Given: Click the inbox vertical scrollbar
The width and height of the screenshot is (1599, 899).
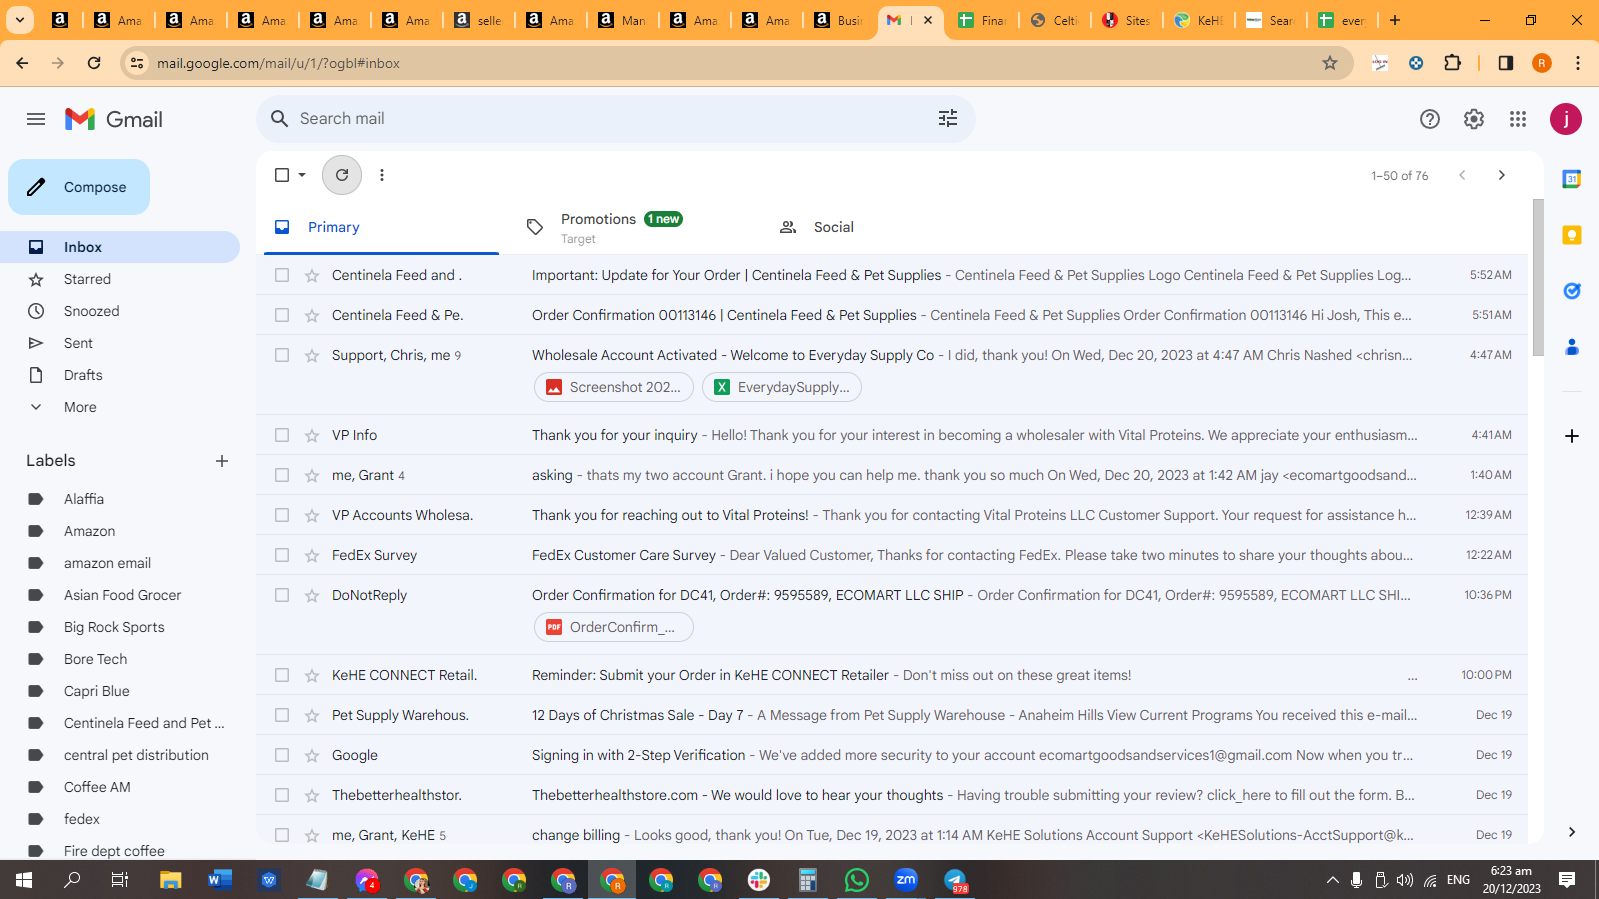Looking at the screenshot, I should coord(1538,277).
